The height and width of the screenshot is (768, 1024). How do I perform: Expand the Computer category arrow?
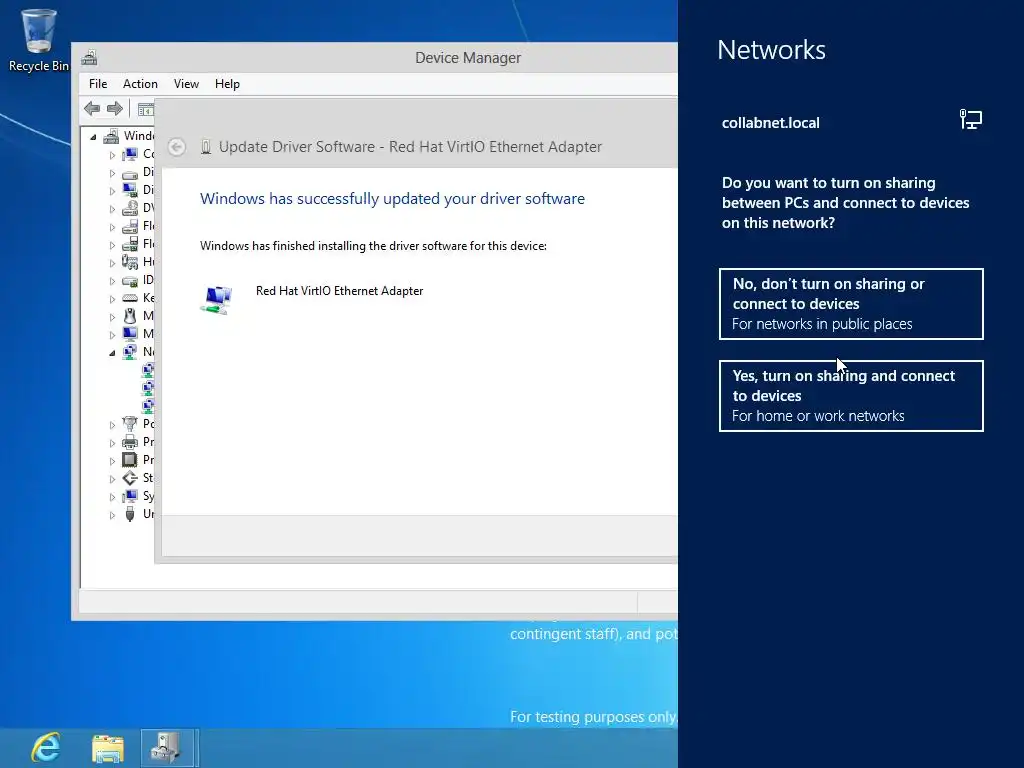tap(112, 155)
